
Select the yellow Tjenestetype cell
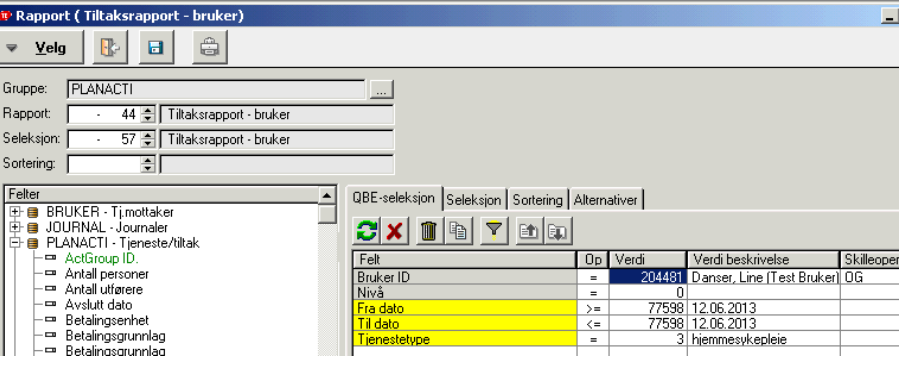[465, 338]
